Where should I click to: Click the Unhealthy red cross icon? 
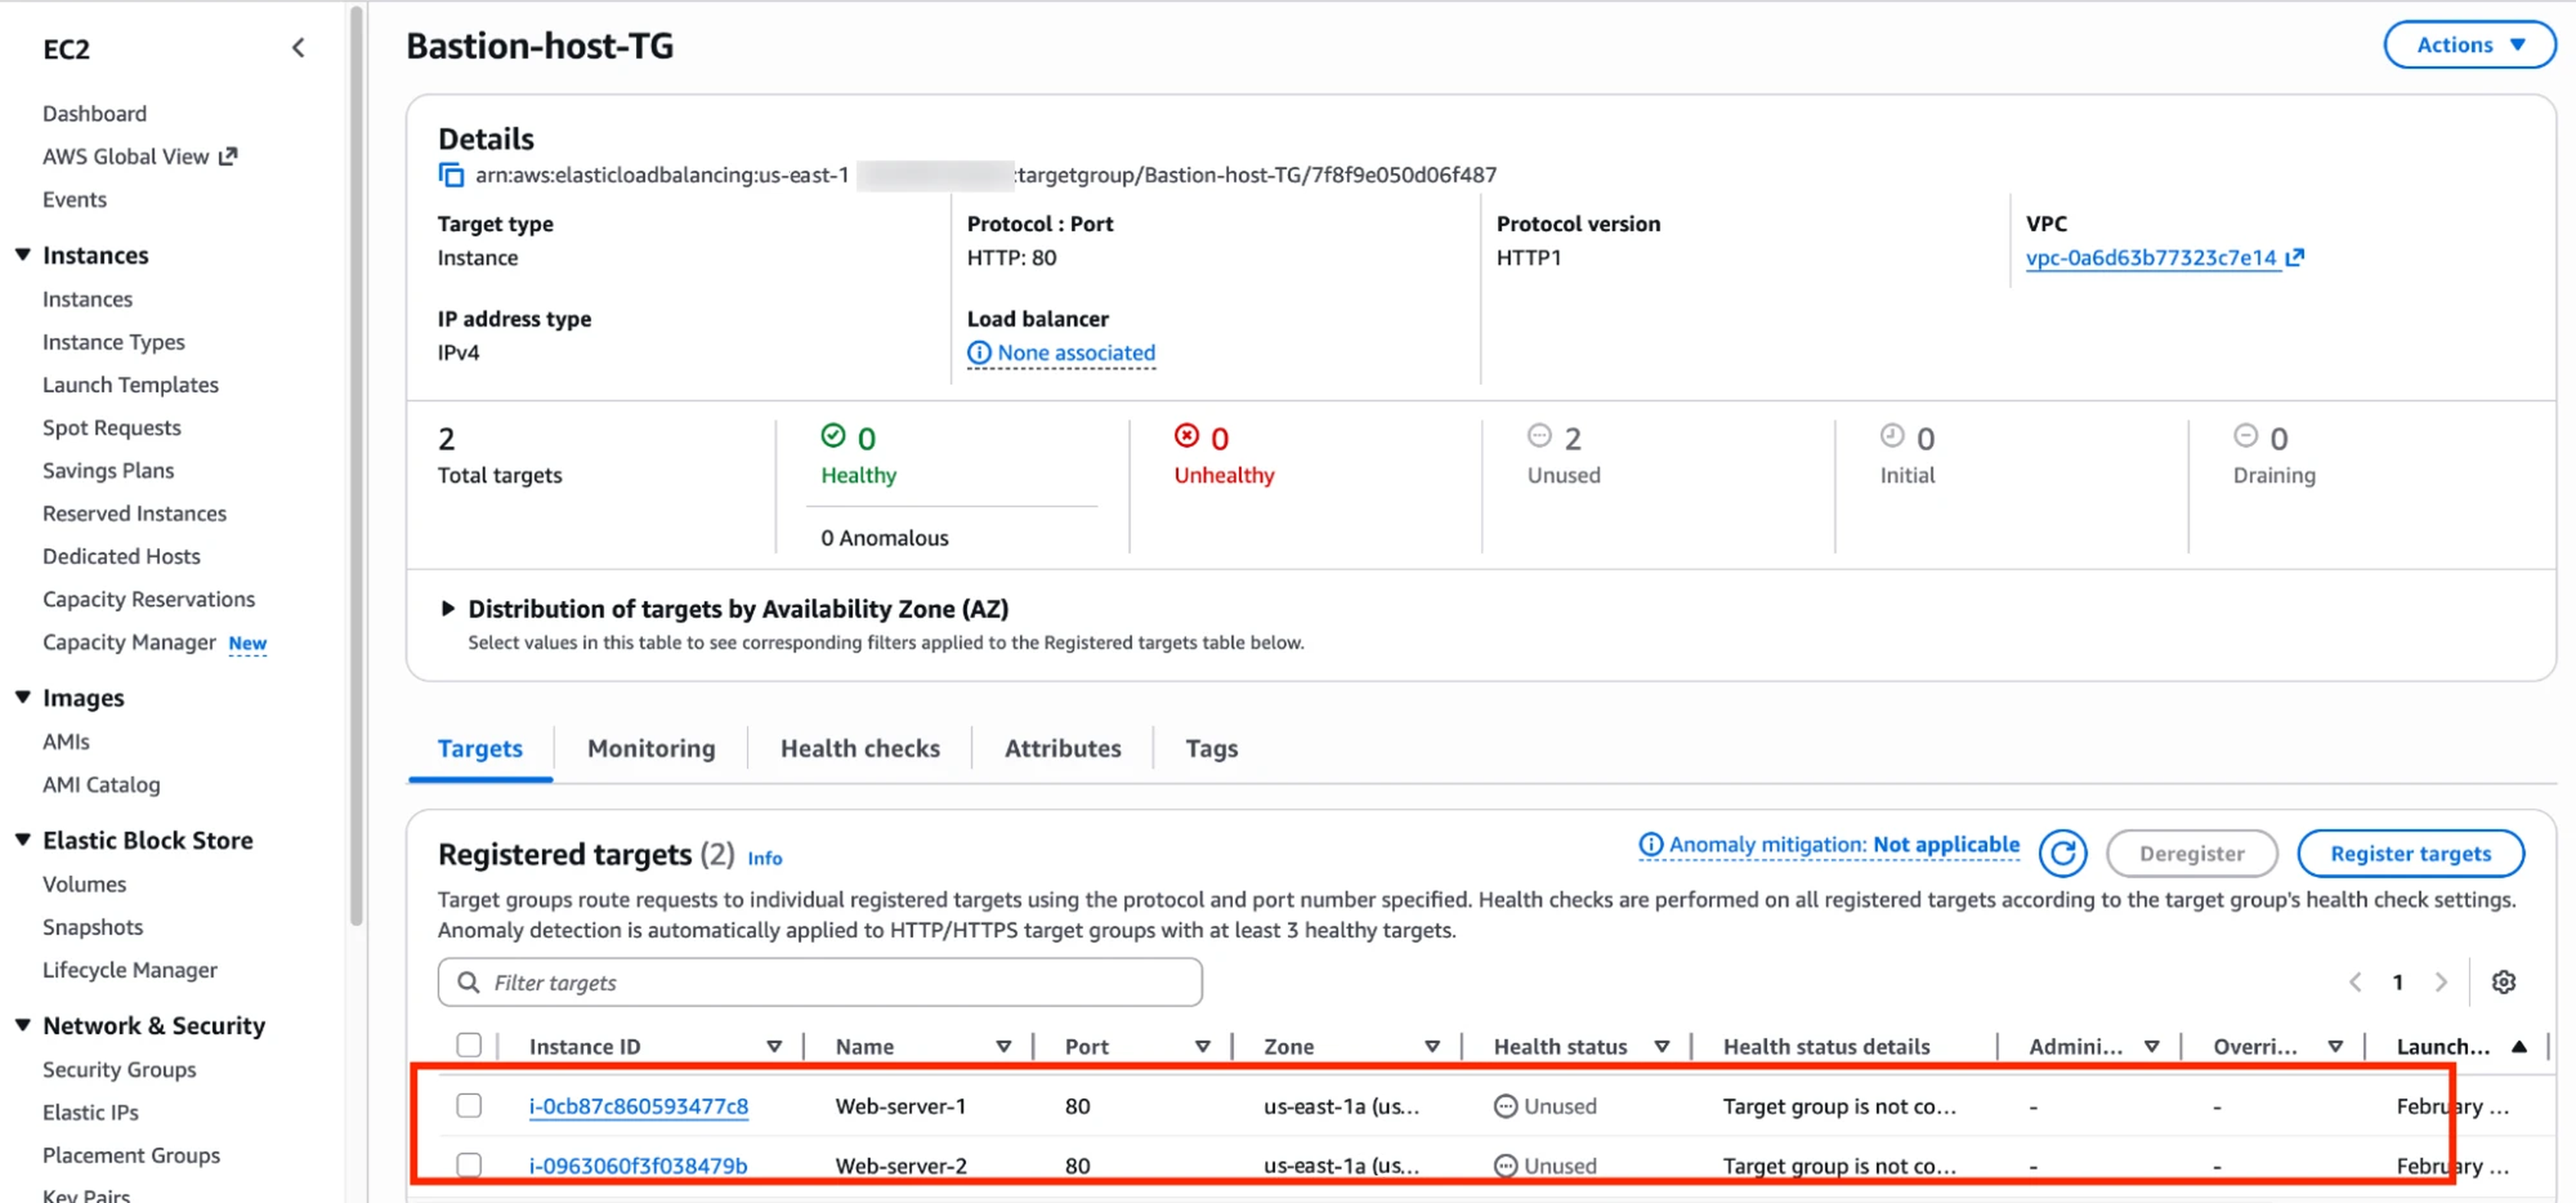[1186, 436]
